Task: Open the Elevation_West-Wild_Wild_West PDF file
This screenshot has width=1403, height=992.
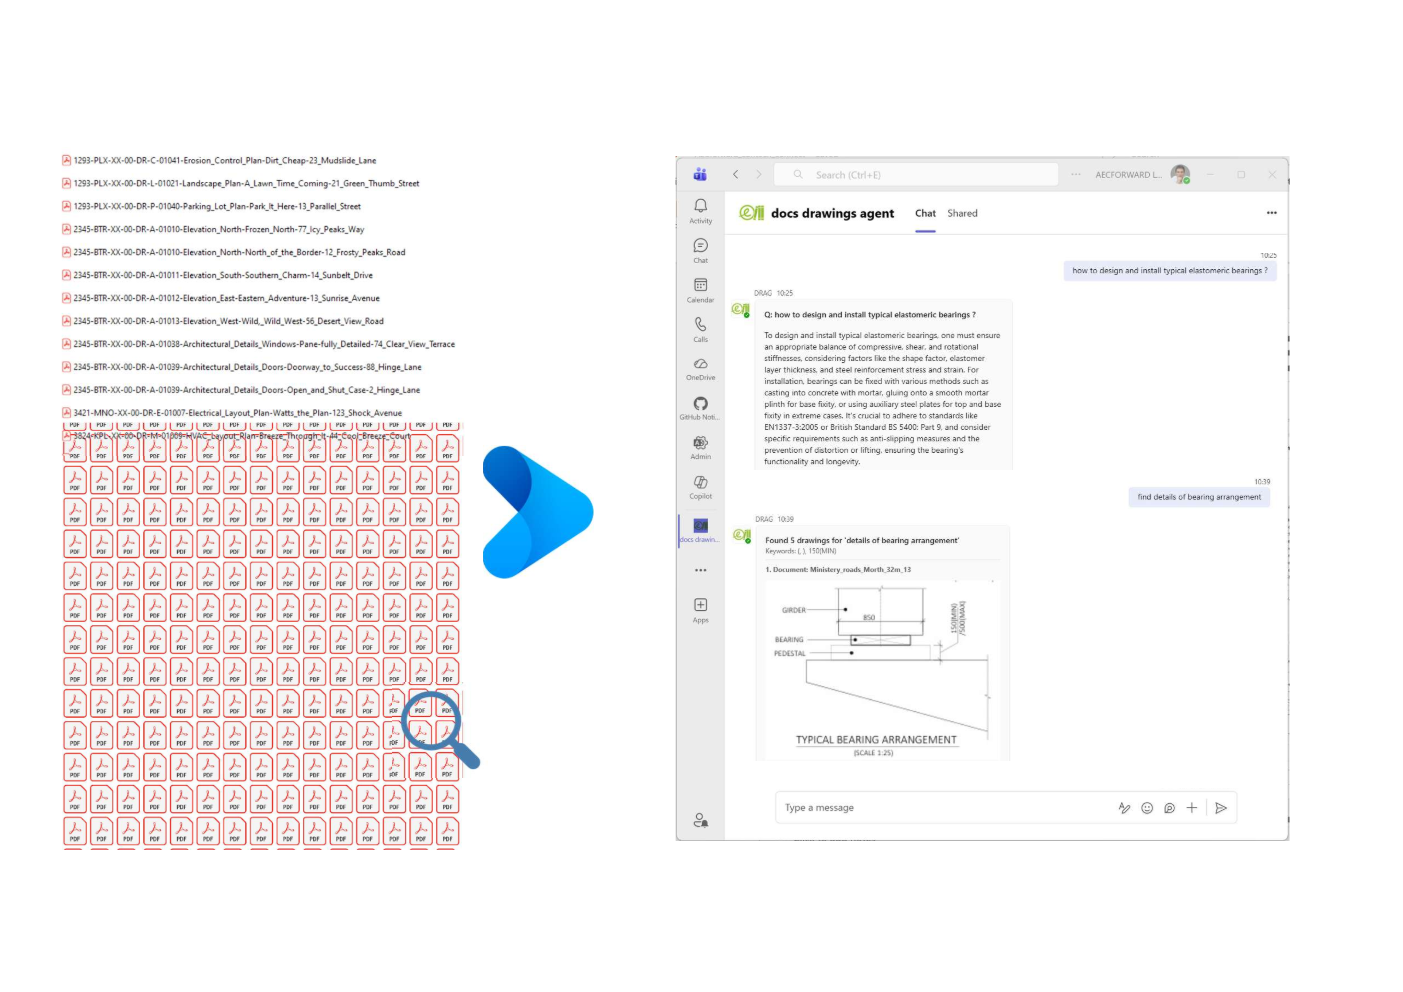Action: (222, 321)
